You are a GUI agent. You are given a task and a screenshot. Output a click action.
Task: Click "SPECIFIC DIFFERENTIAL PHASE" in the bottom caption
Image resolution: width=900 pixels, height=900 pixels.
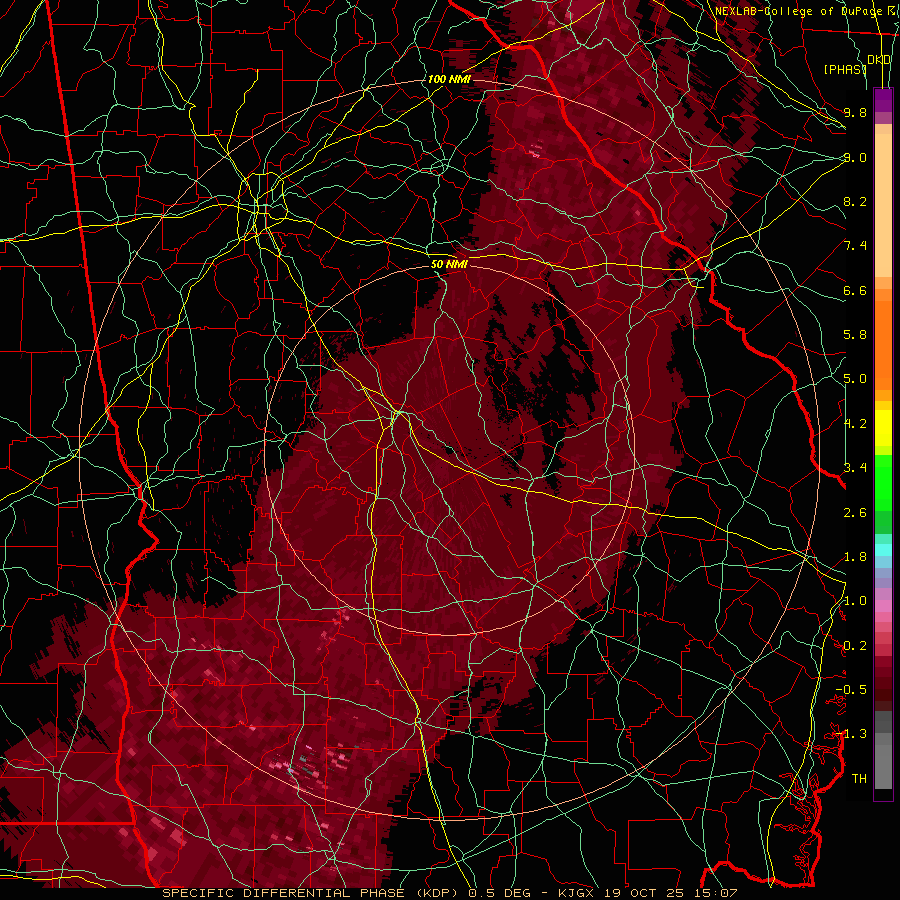tap(283, 893)
